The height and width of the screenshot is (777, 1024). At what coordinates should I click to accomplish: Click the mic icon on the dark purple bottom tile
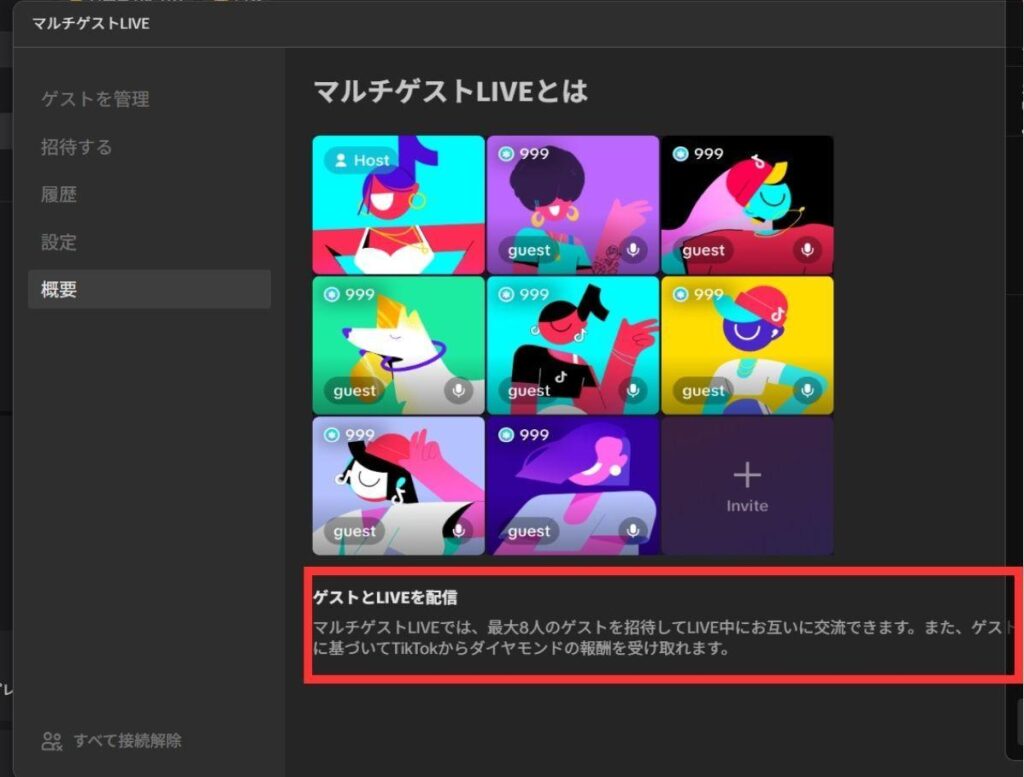633,531
